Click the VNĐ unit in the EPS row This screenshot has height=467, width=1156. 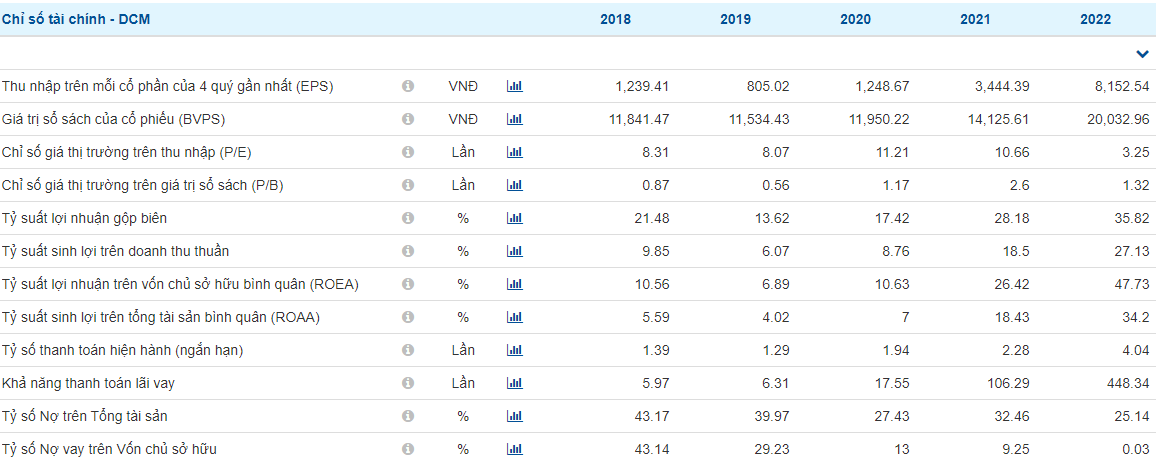(463, 86)
